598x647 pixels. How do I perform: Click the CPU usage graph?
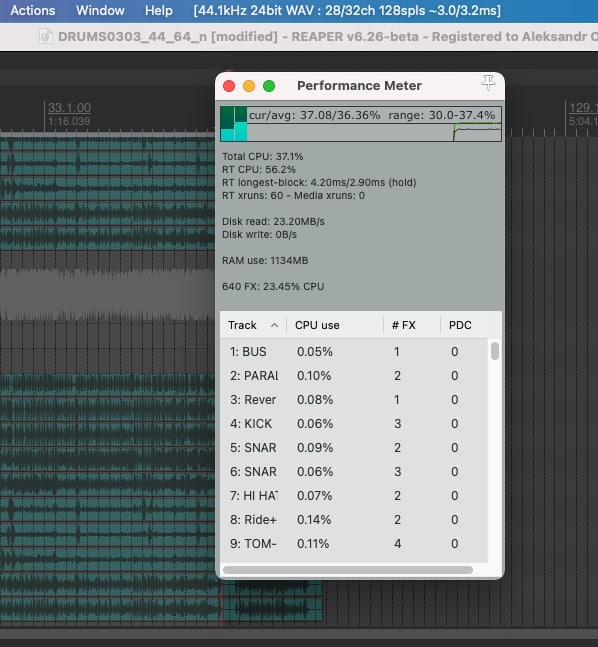point(361,124)
